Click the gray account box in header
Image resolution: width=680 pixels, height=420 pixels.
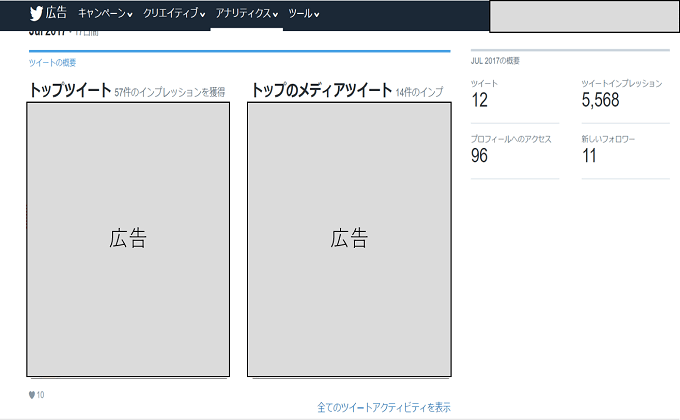pyautogui.click(x=584, y=16)
